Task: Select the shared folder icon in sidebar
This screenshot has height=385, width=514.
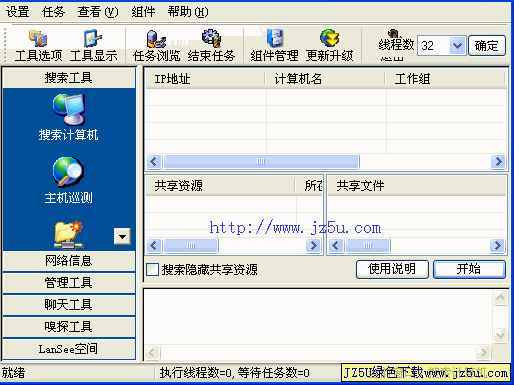Action: (69, 234)
